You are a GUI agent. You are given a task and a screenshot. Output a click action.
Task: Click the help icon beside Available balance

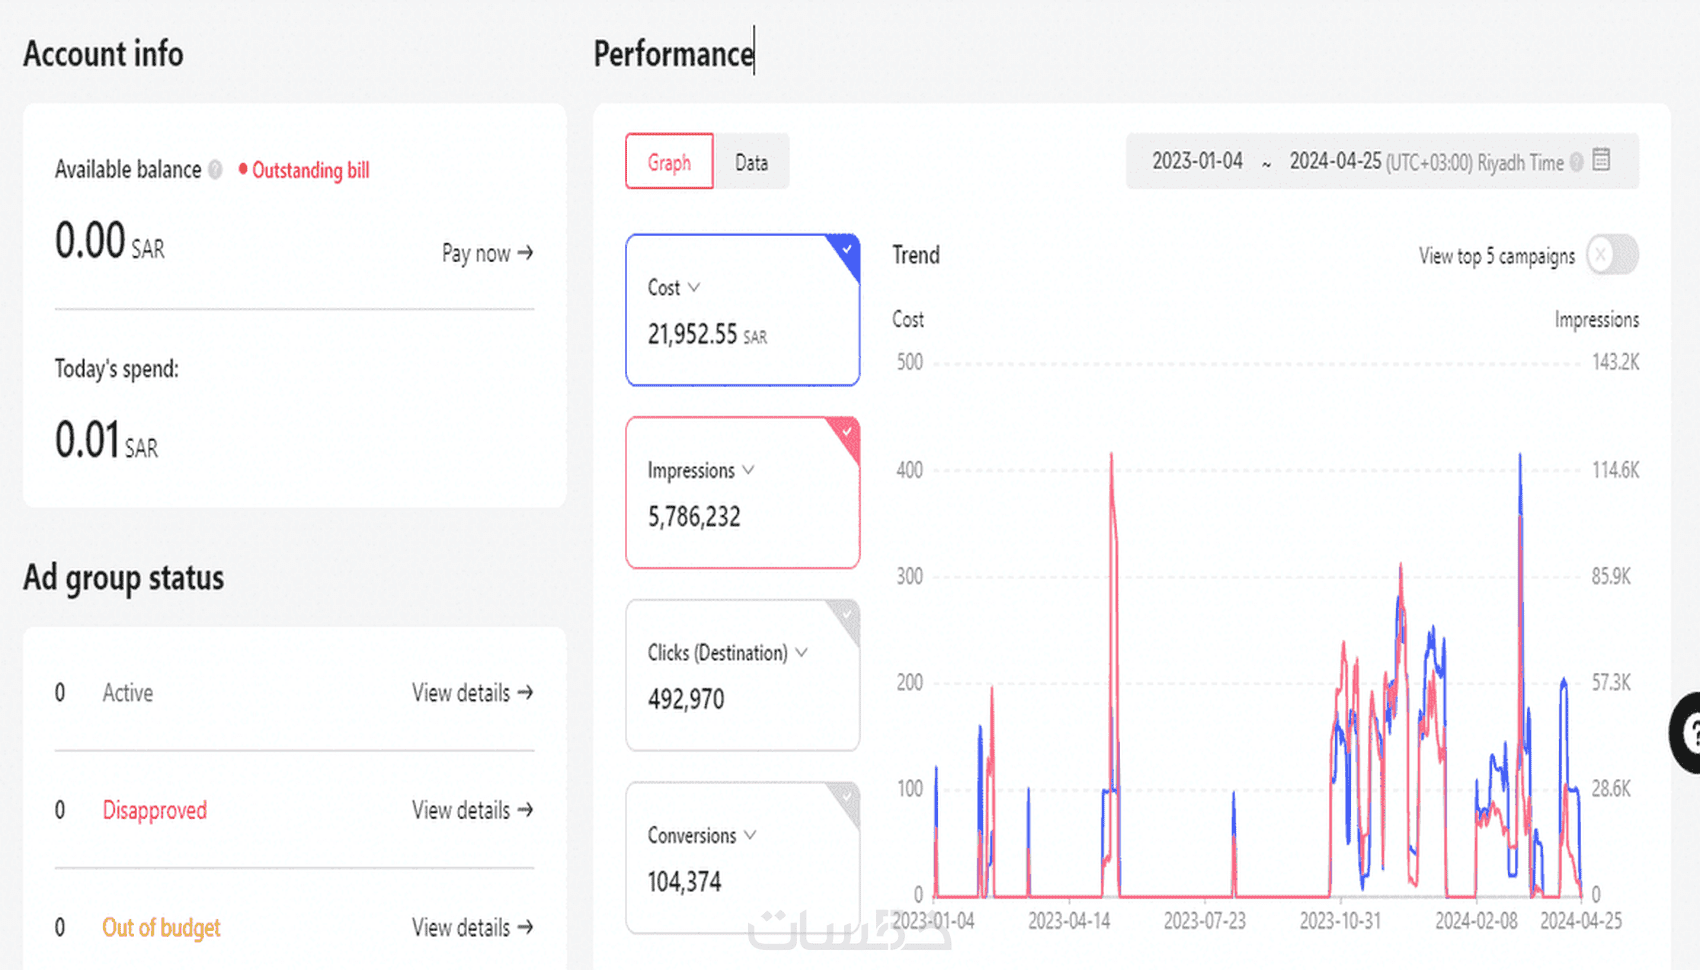pyautogui.click(x=215, y=170)
